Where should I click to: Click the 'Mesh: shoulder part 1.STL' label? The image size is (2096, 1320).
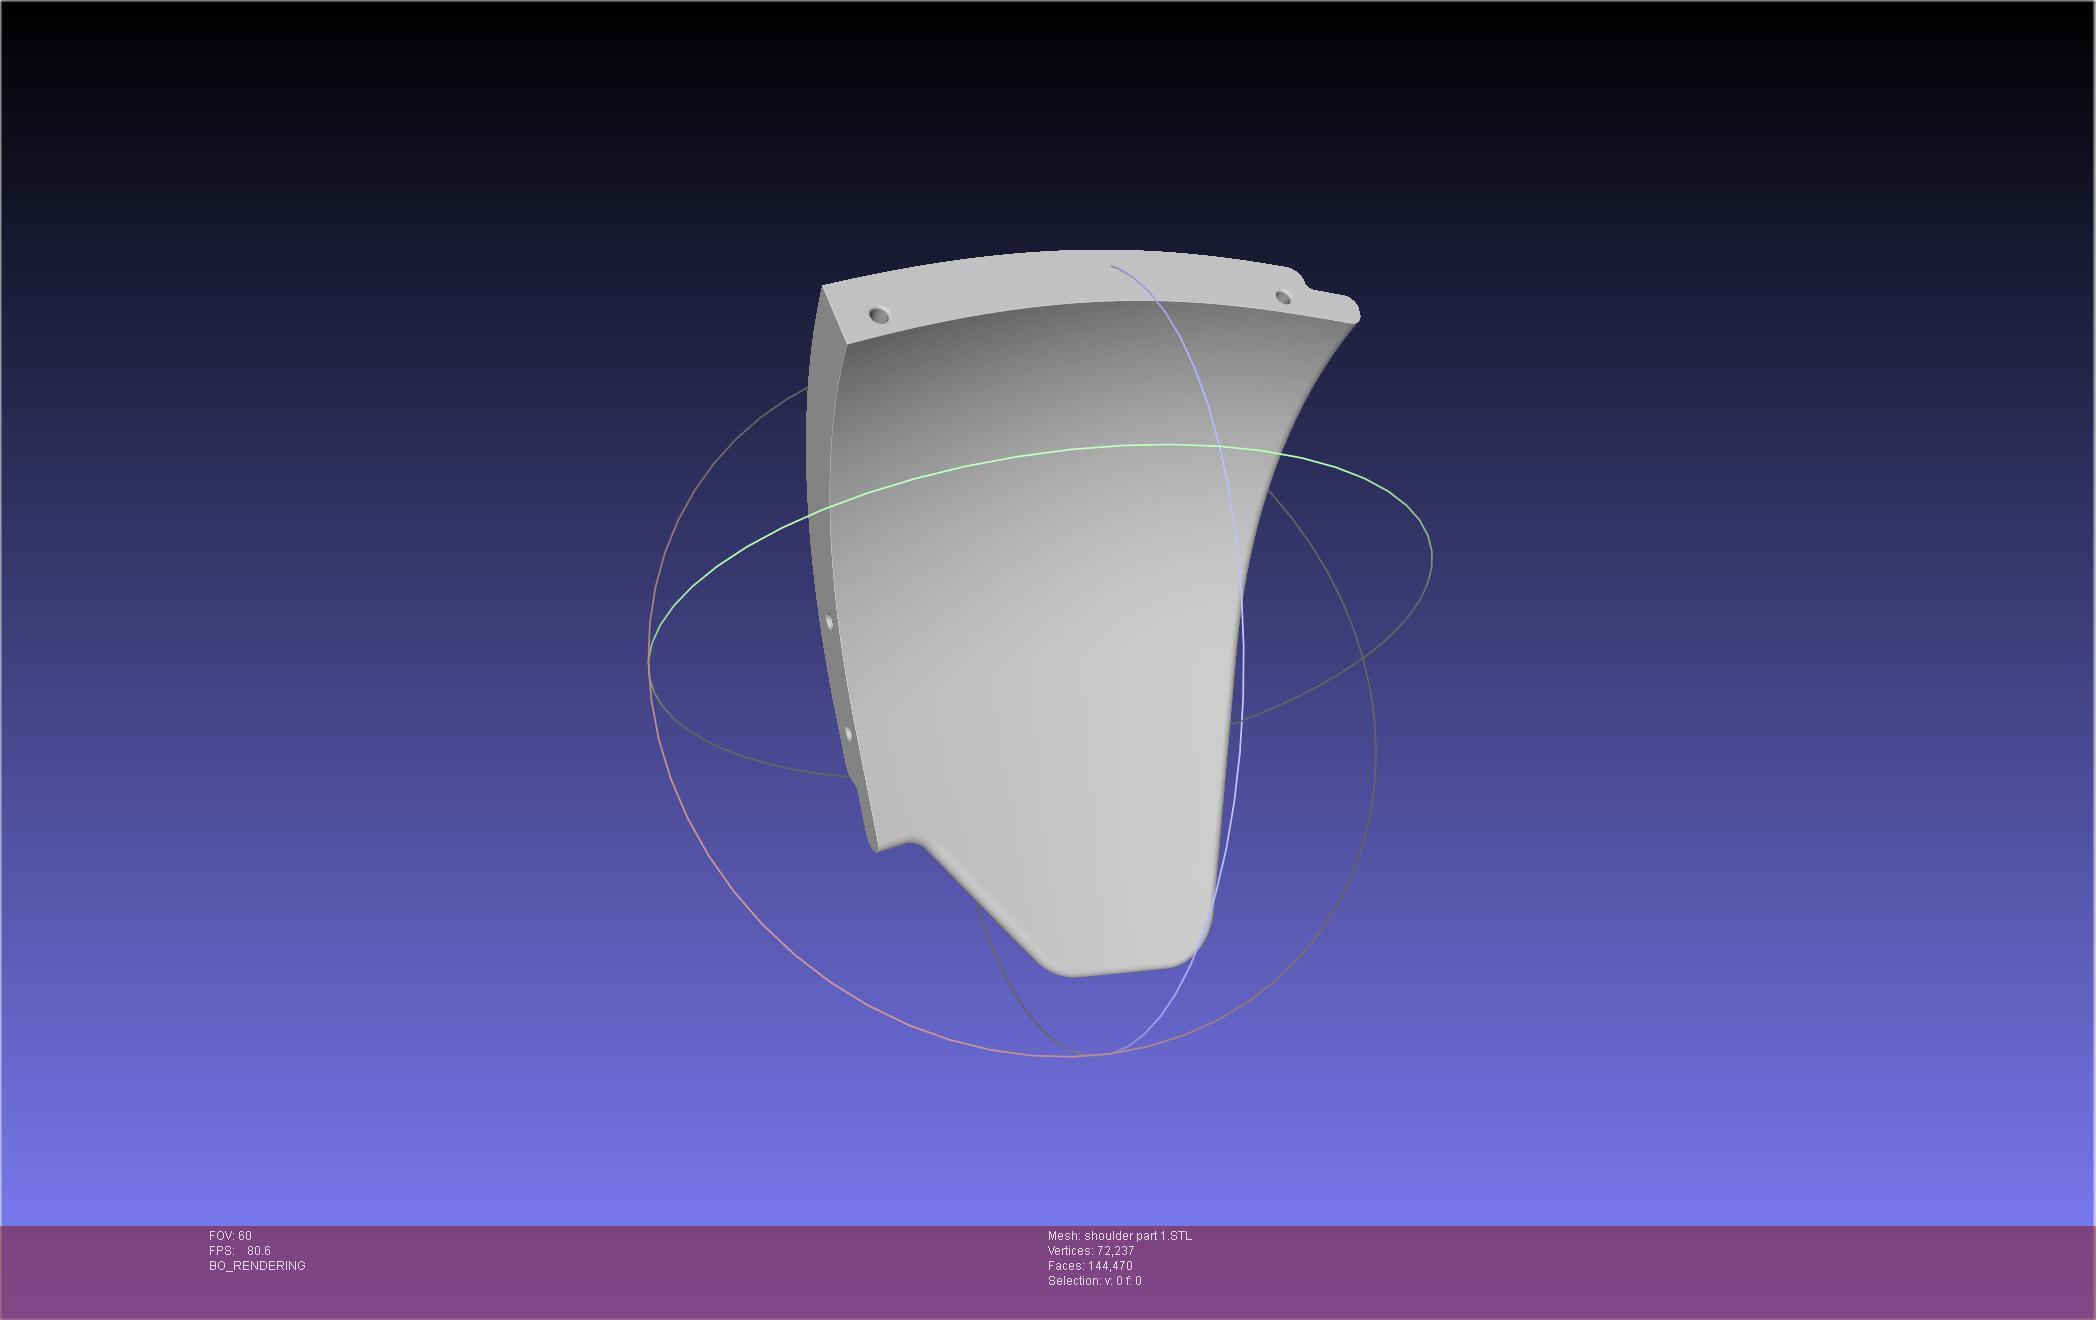coord(1120,1236)
